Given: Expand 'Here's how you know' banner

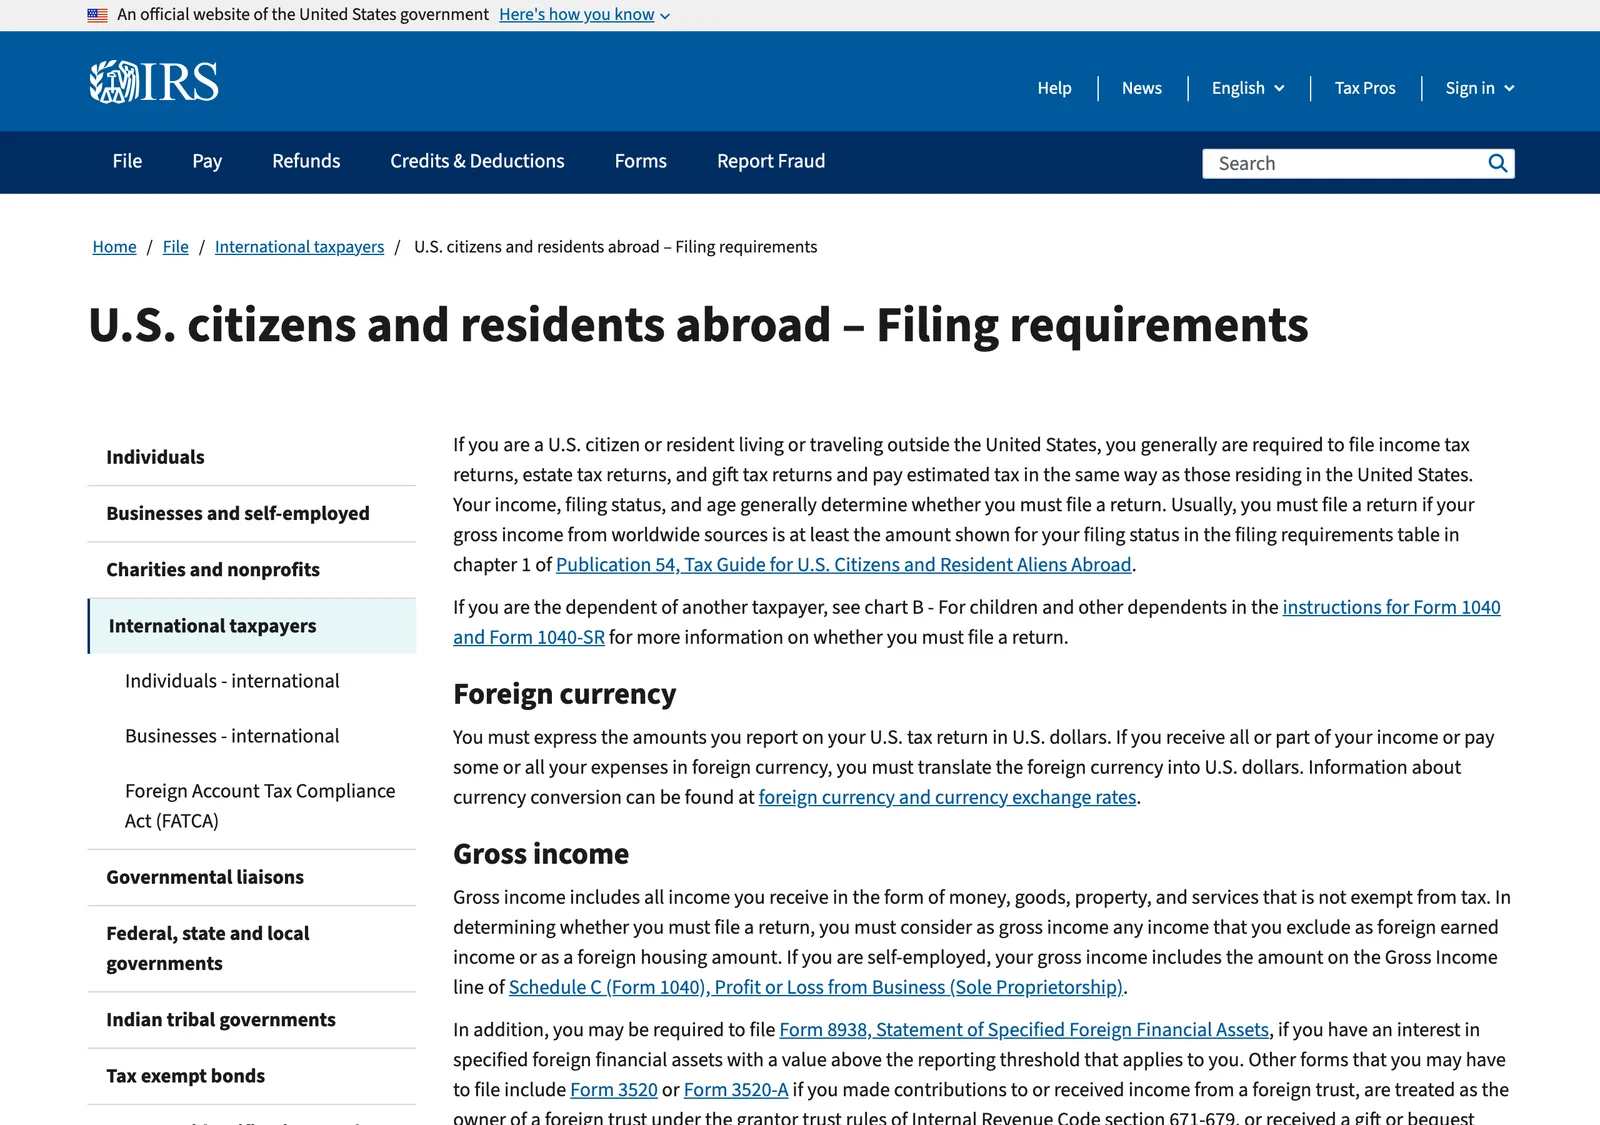Looking at the screenshot, I should 584,15.
